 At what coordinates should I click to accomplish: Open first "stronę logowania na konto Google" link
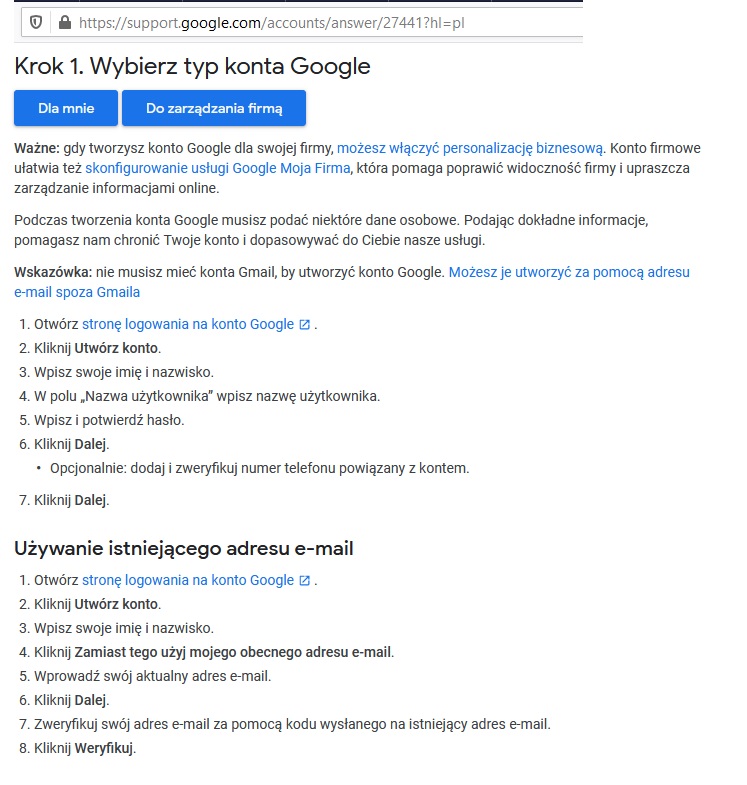click(x=188, y=325)
